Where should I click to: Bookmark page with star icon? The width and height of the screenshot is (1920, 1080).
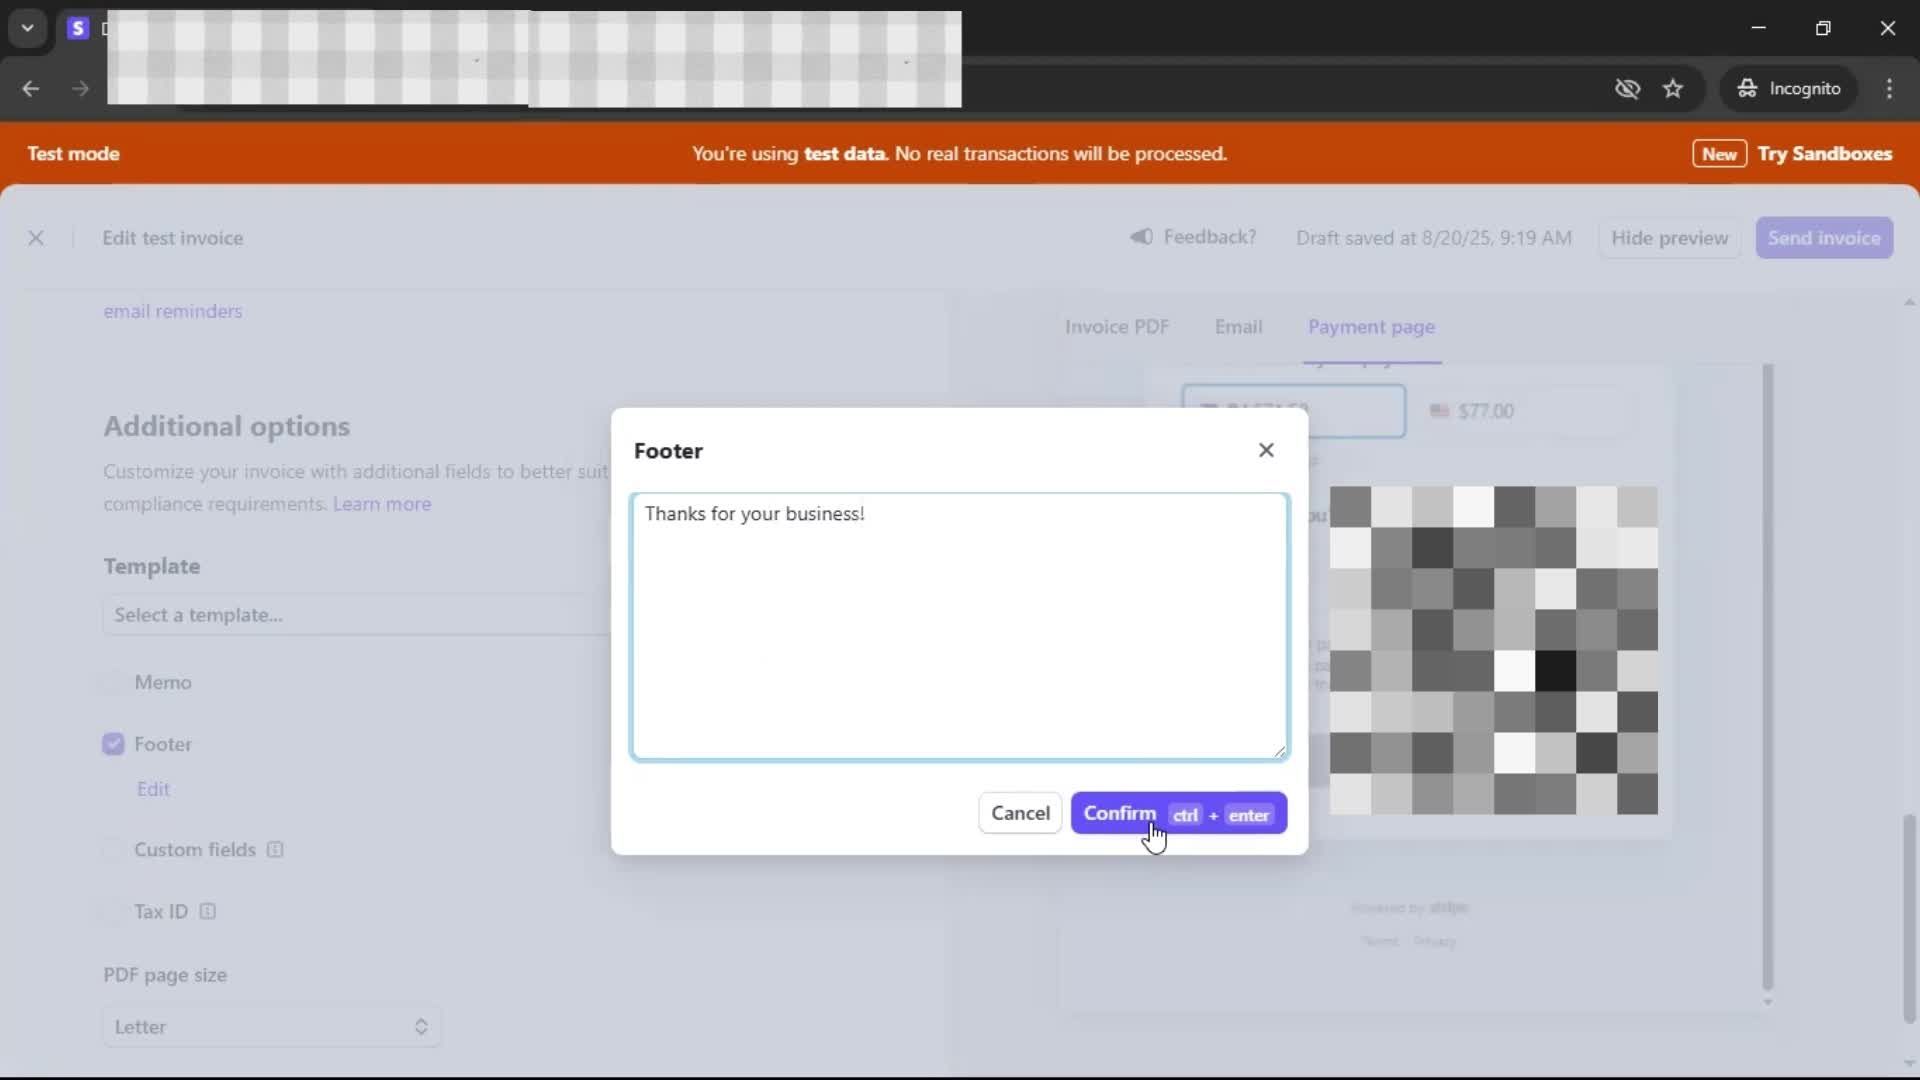pyautogui.click(x=1673, y=89)
